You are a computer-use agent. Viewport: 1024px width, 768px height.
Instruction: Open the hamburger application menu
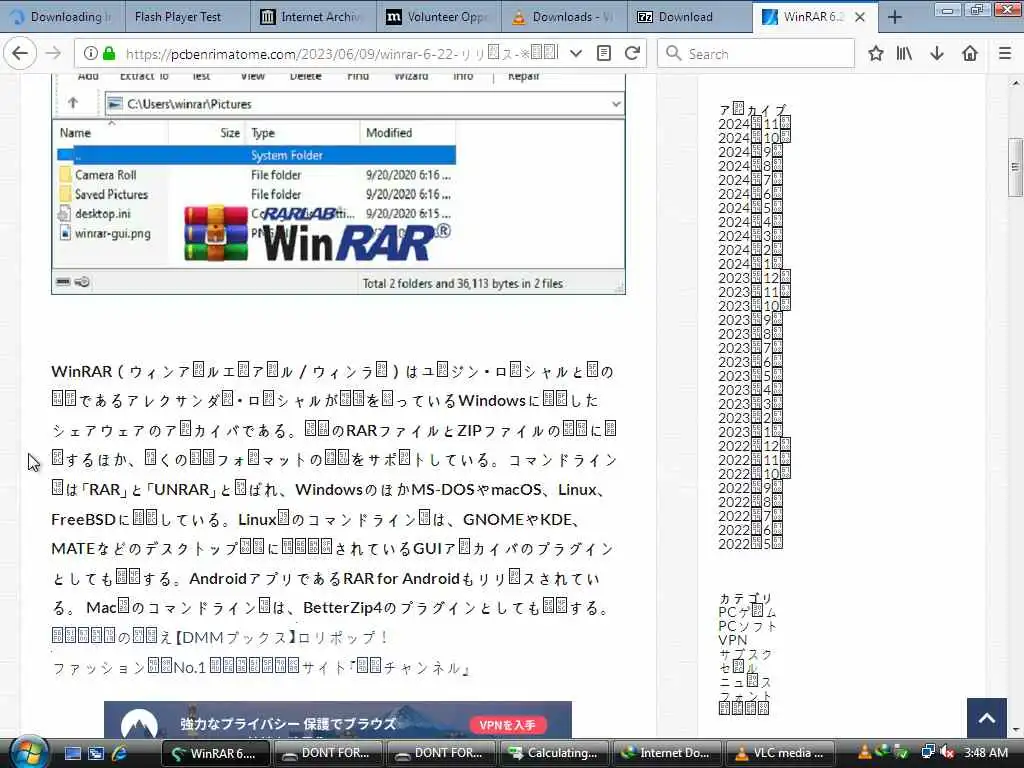(1005, 54)
